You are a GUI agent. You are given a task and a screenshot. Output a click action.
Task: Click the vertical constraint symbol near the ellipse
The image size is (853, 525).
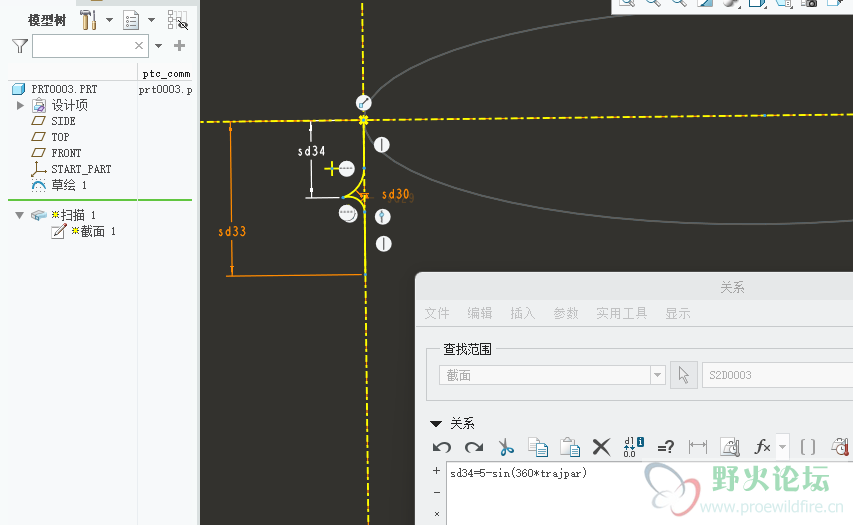381,145
